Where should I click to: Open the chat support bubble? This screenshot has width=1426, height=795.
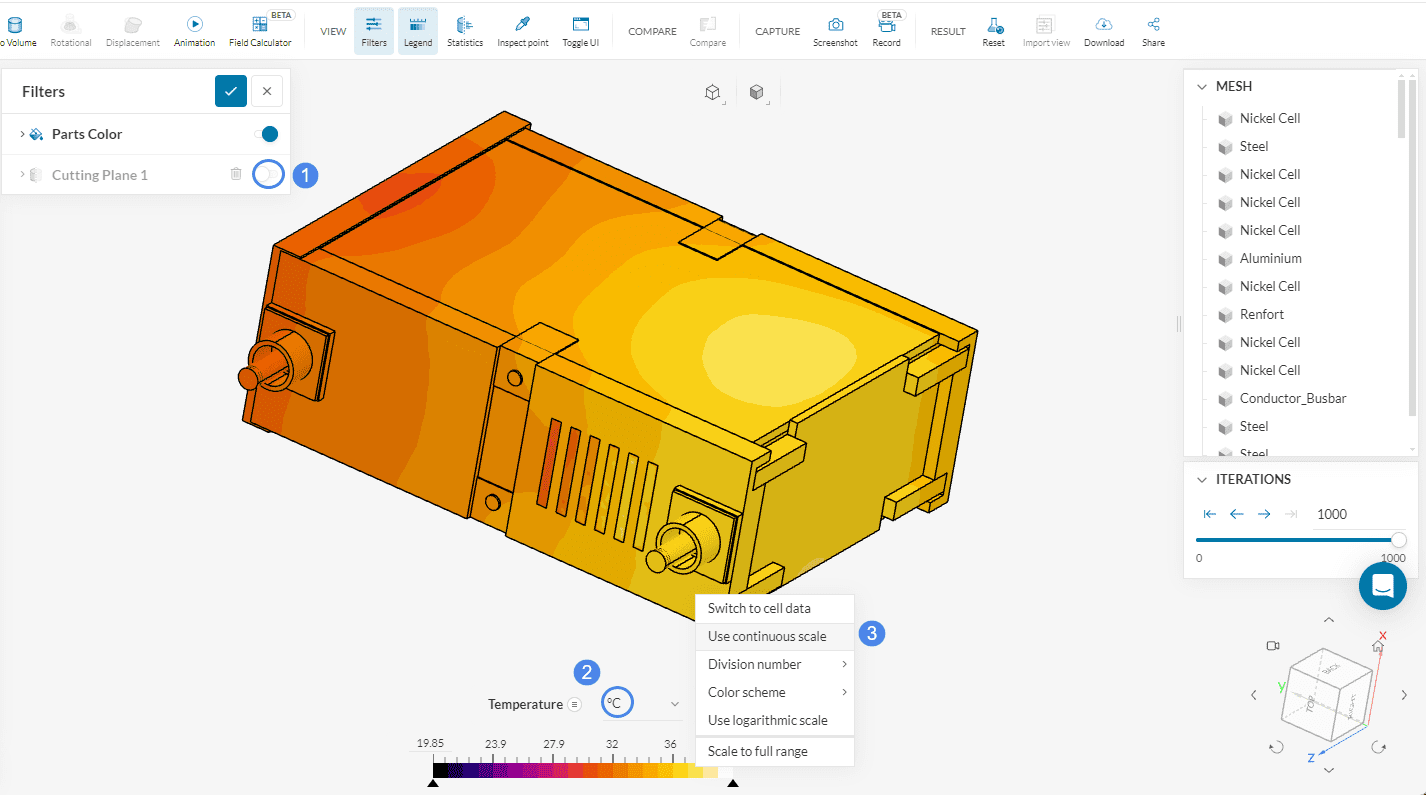click(1382, 586)
